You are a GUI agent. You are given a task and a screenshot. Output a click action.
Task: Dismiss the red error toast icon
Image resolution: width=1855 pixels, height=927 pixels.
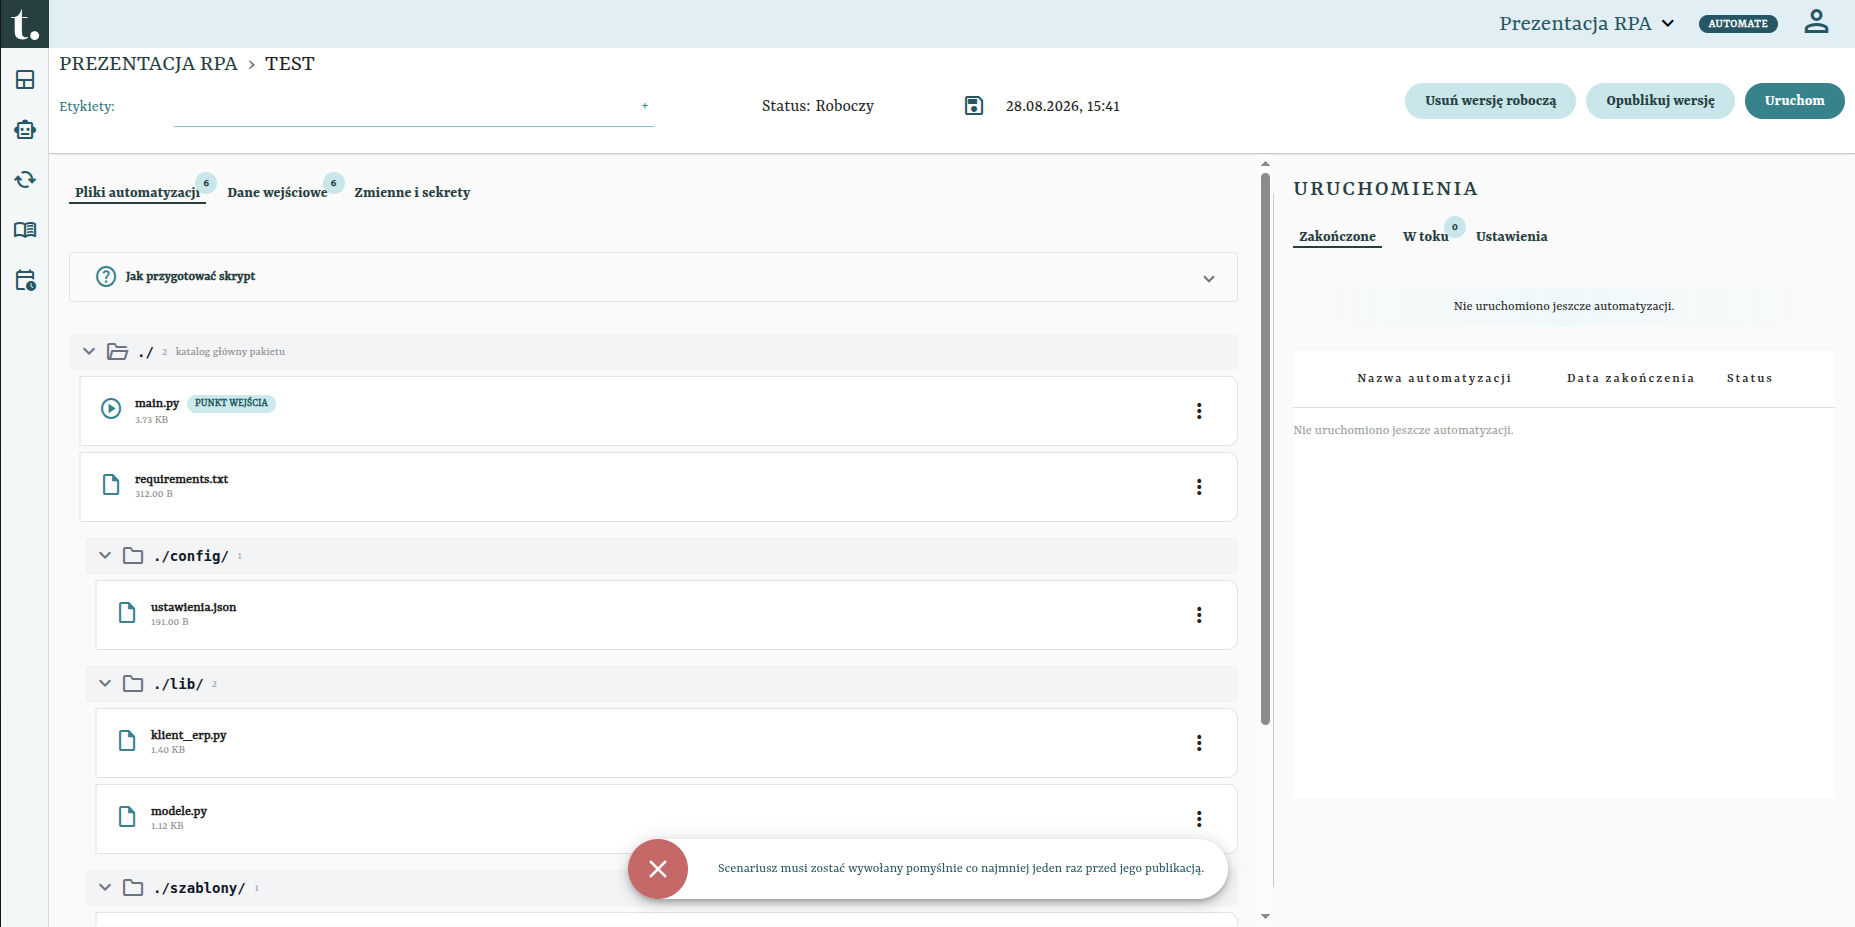[658, 869]
